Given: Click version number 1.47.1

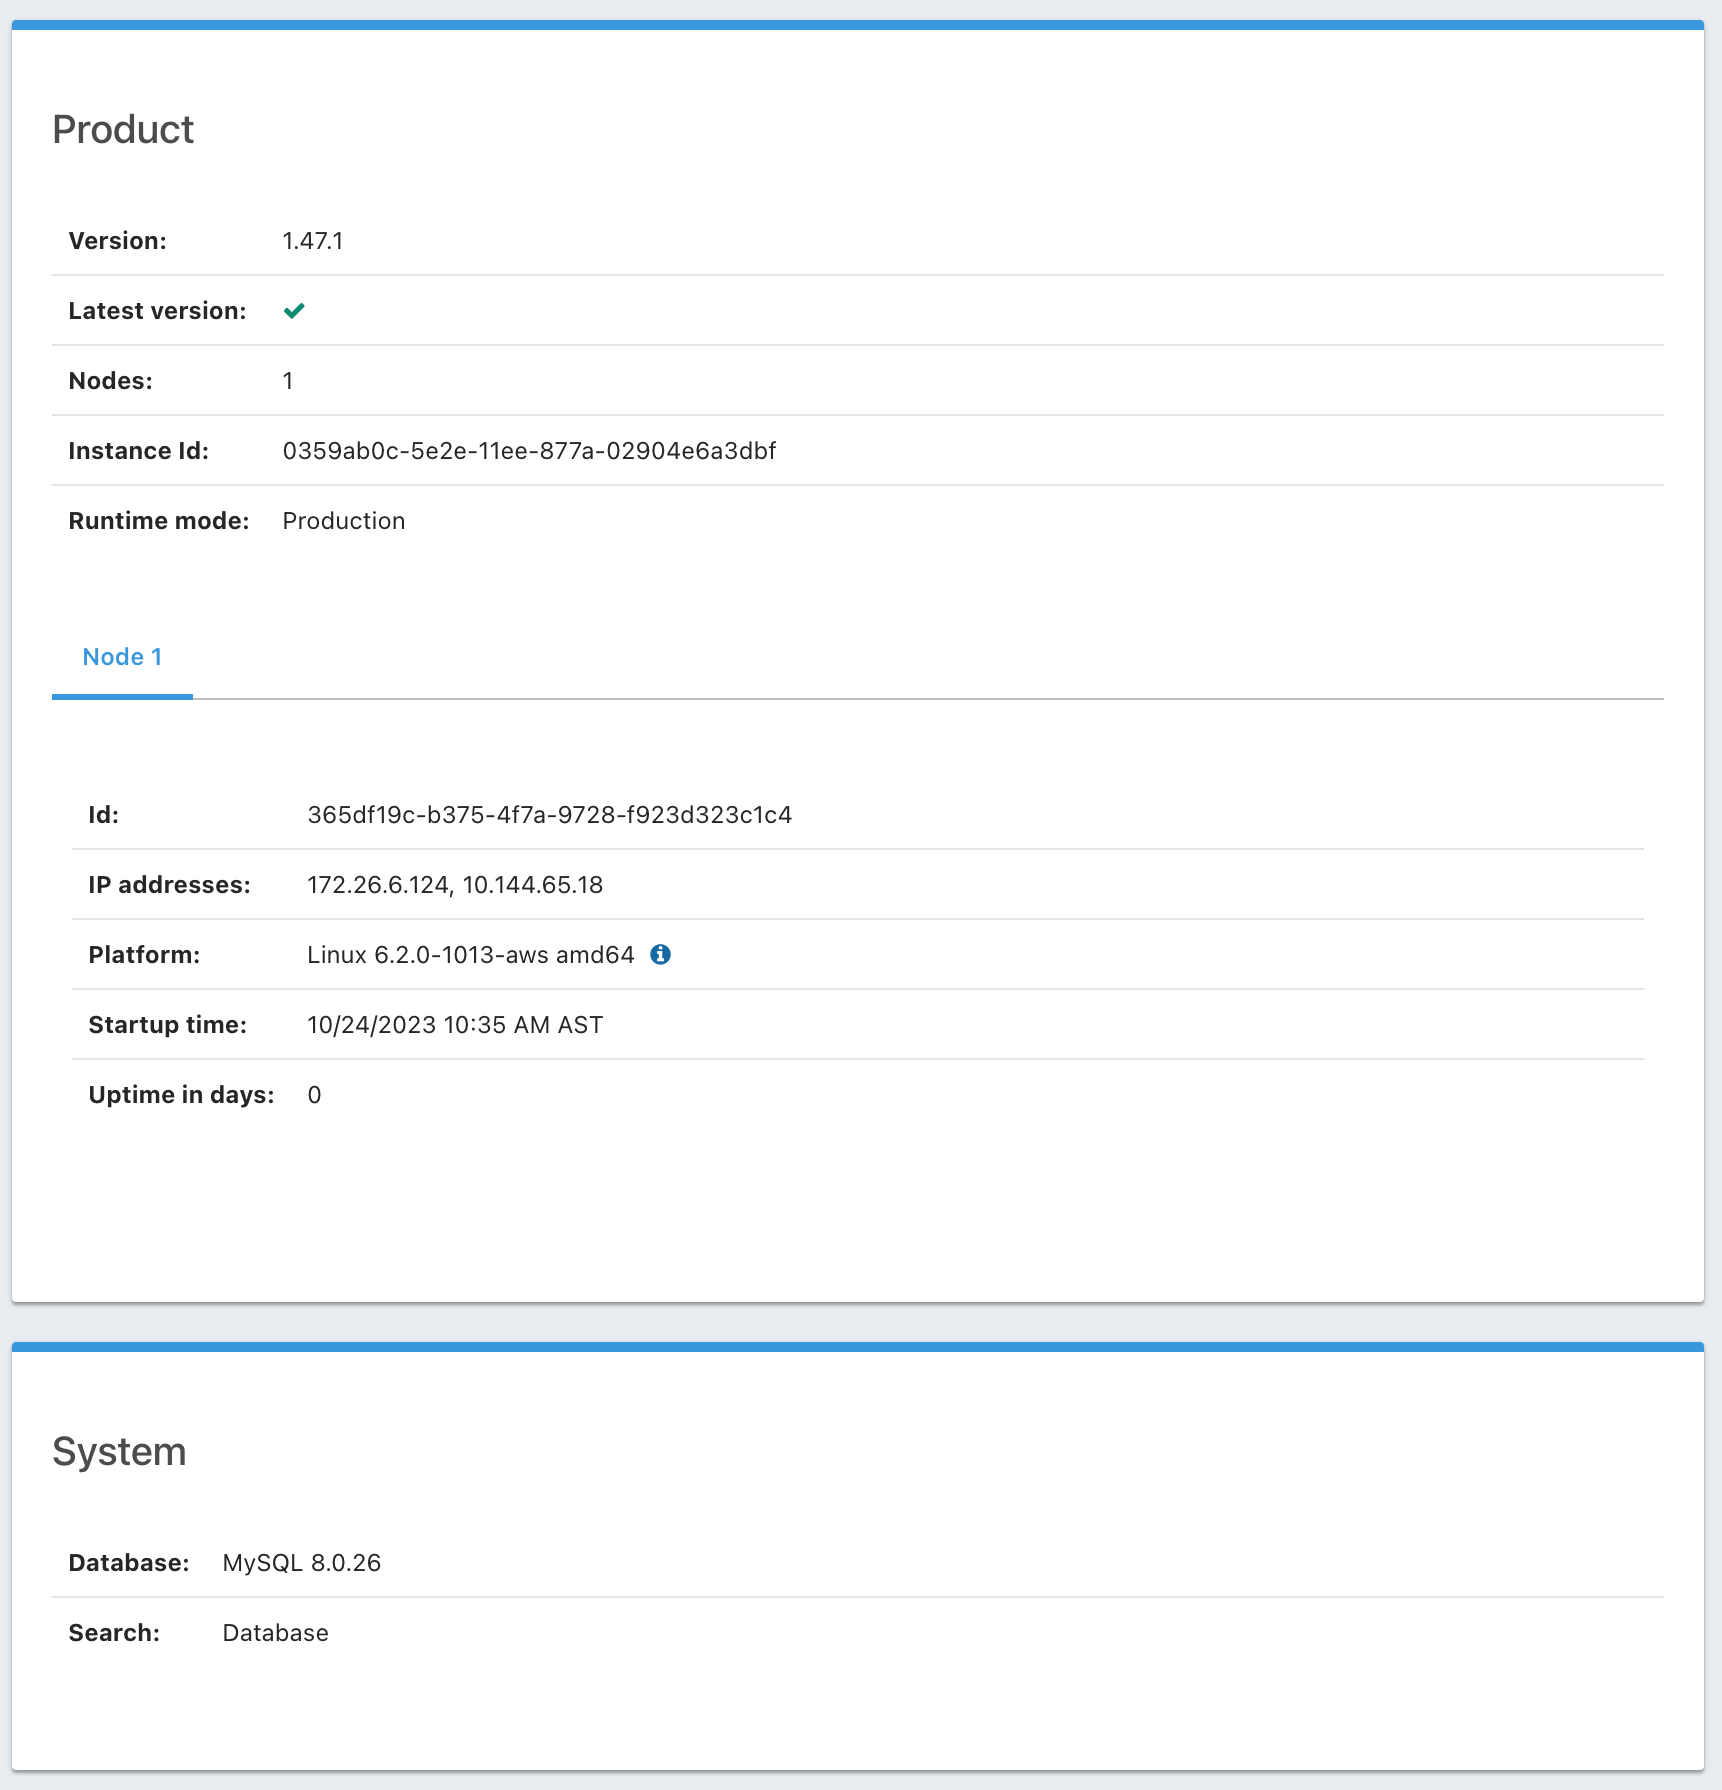Looking at the screenshot, I should 312,241.
